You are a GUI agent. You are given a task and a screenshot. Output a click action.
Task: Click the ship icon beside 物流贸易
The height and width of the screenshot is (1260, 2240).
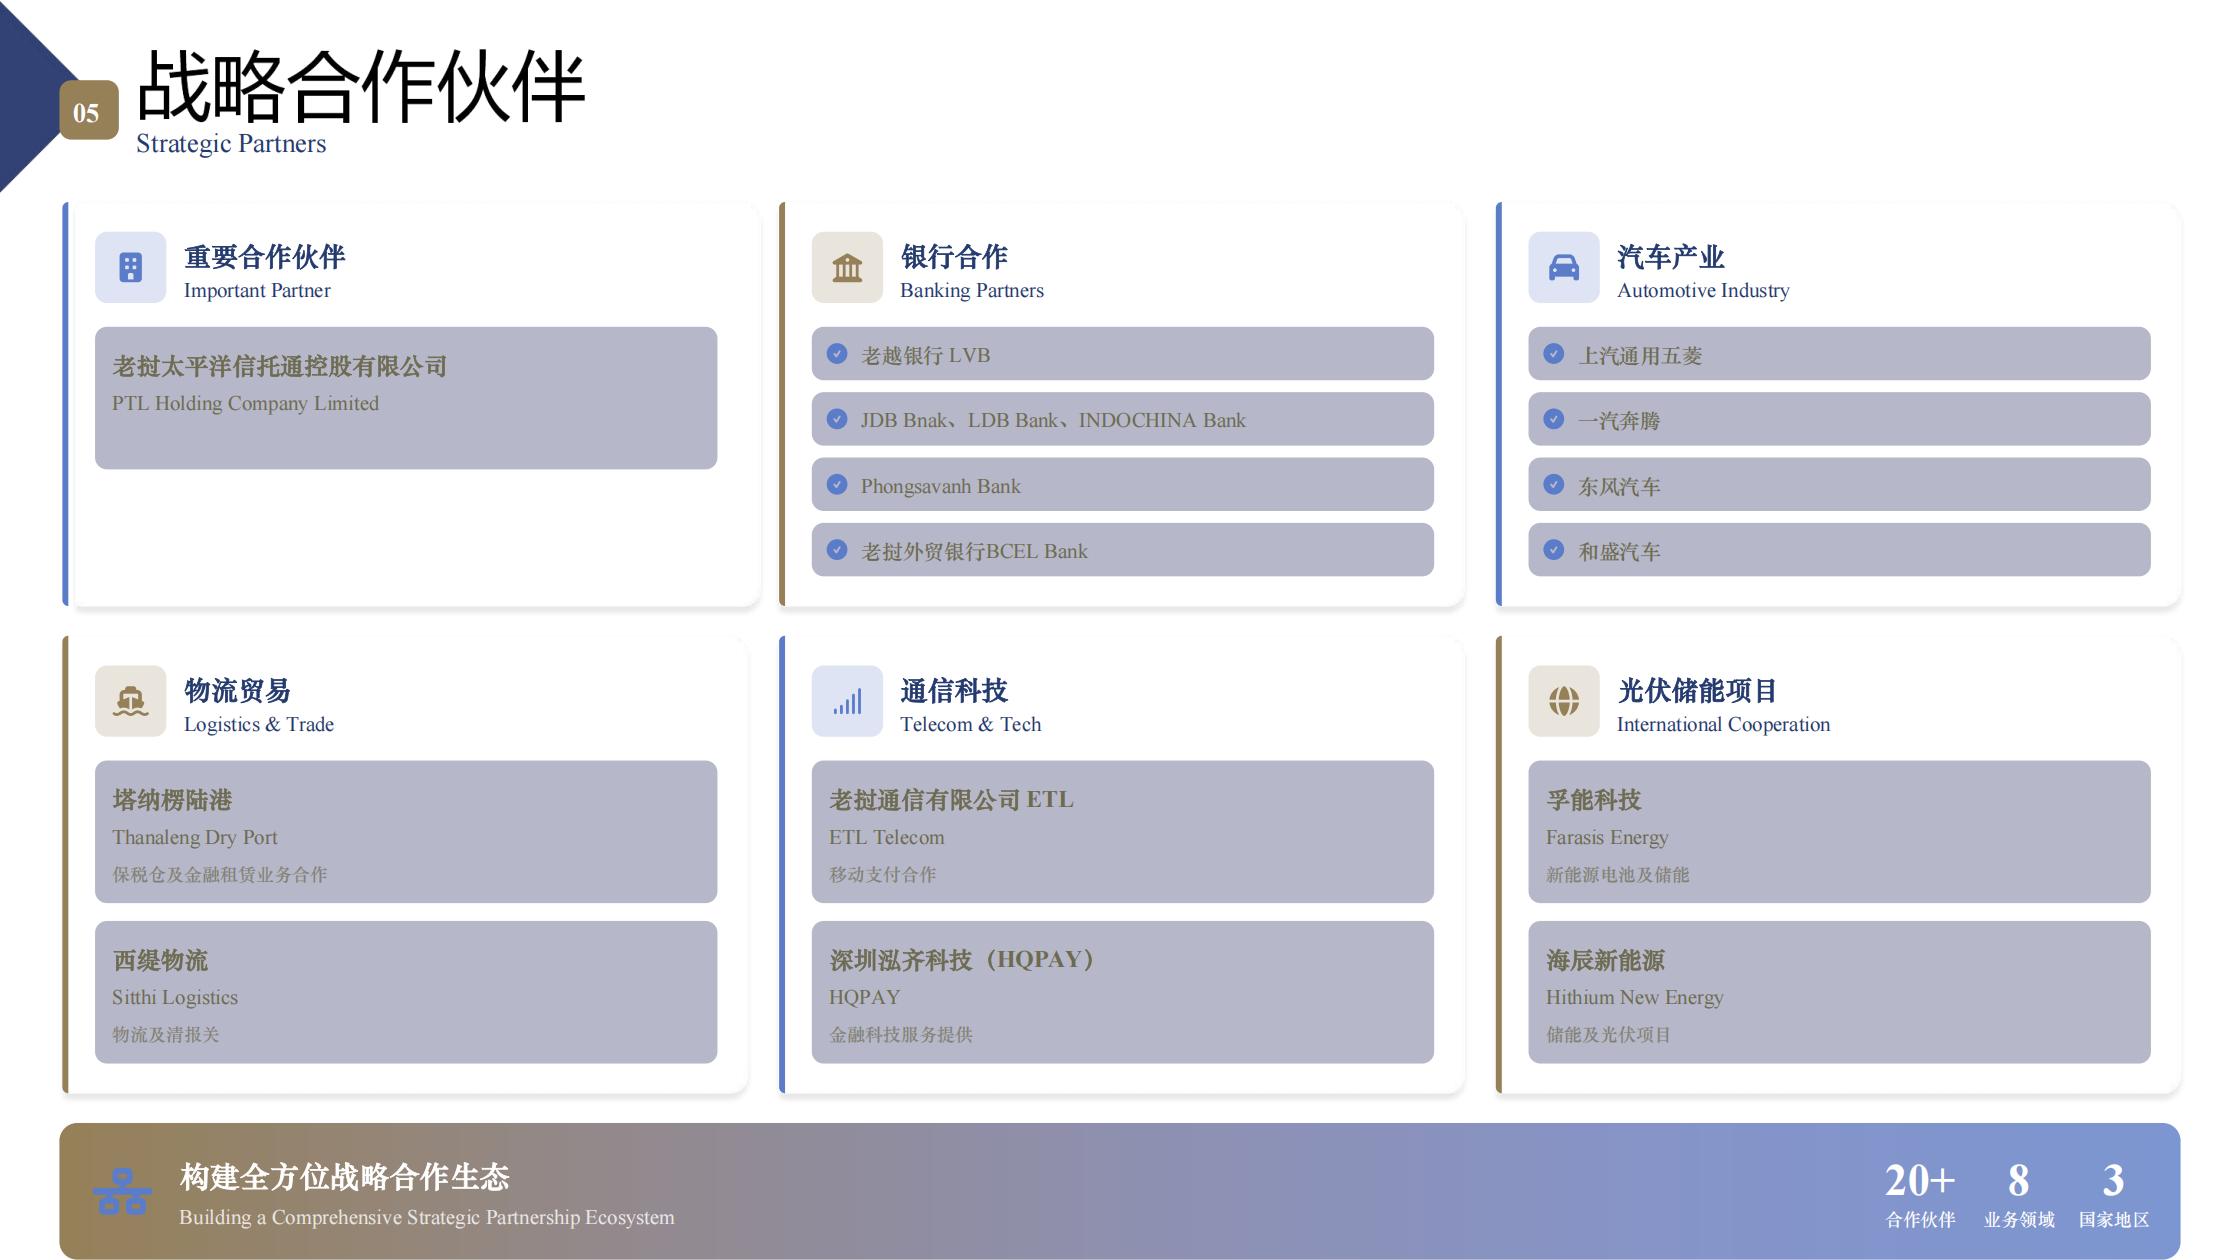[130, 701]
